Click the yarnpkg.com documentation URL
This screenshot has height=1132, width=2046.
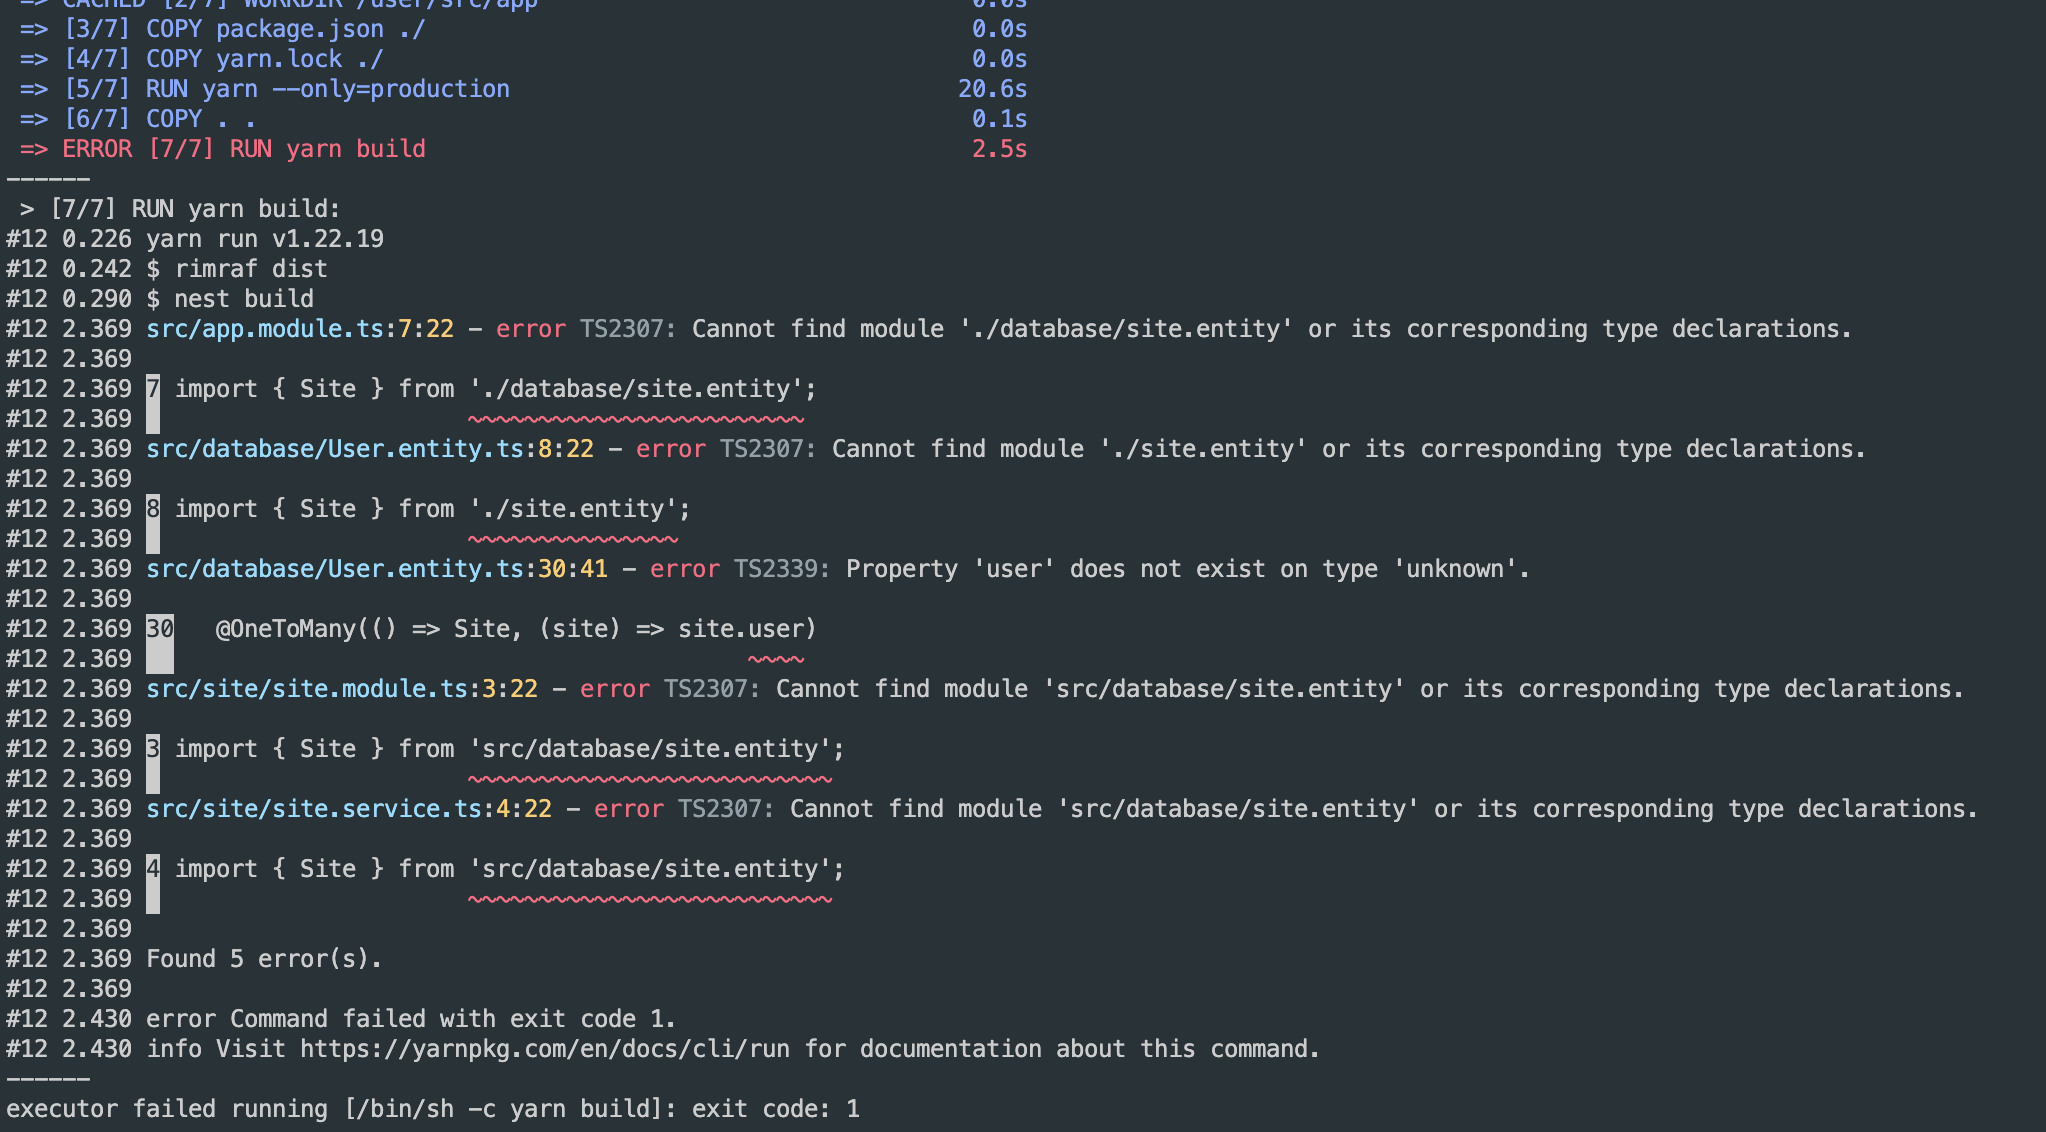544,1049
